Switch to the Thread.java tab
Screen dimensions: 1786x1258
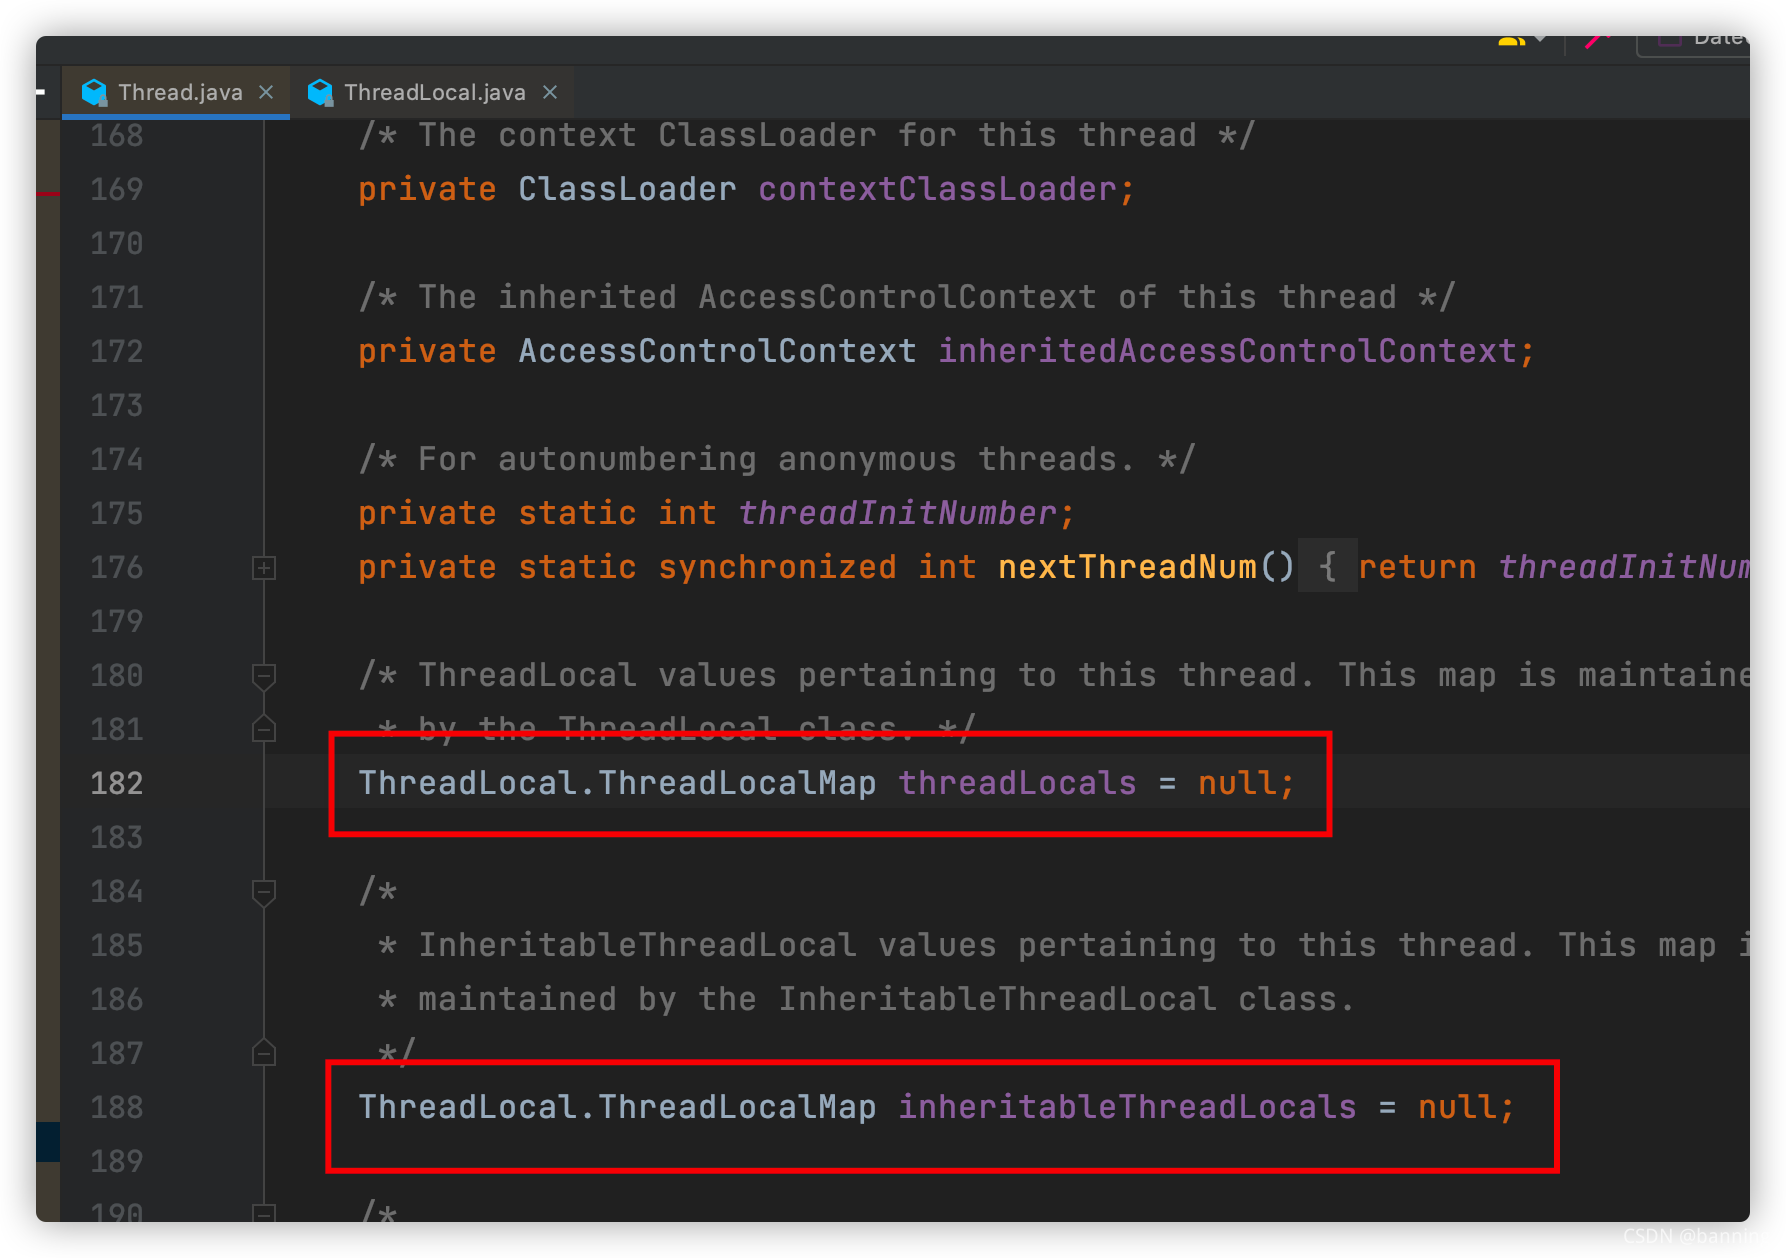coord(176,92)
